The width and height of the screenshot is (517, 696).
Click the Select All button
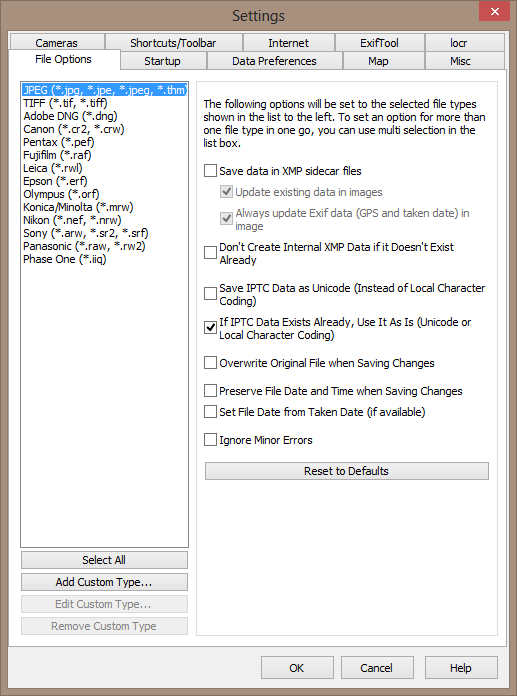click(x=104, y=560)
